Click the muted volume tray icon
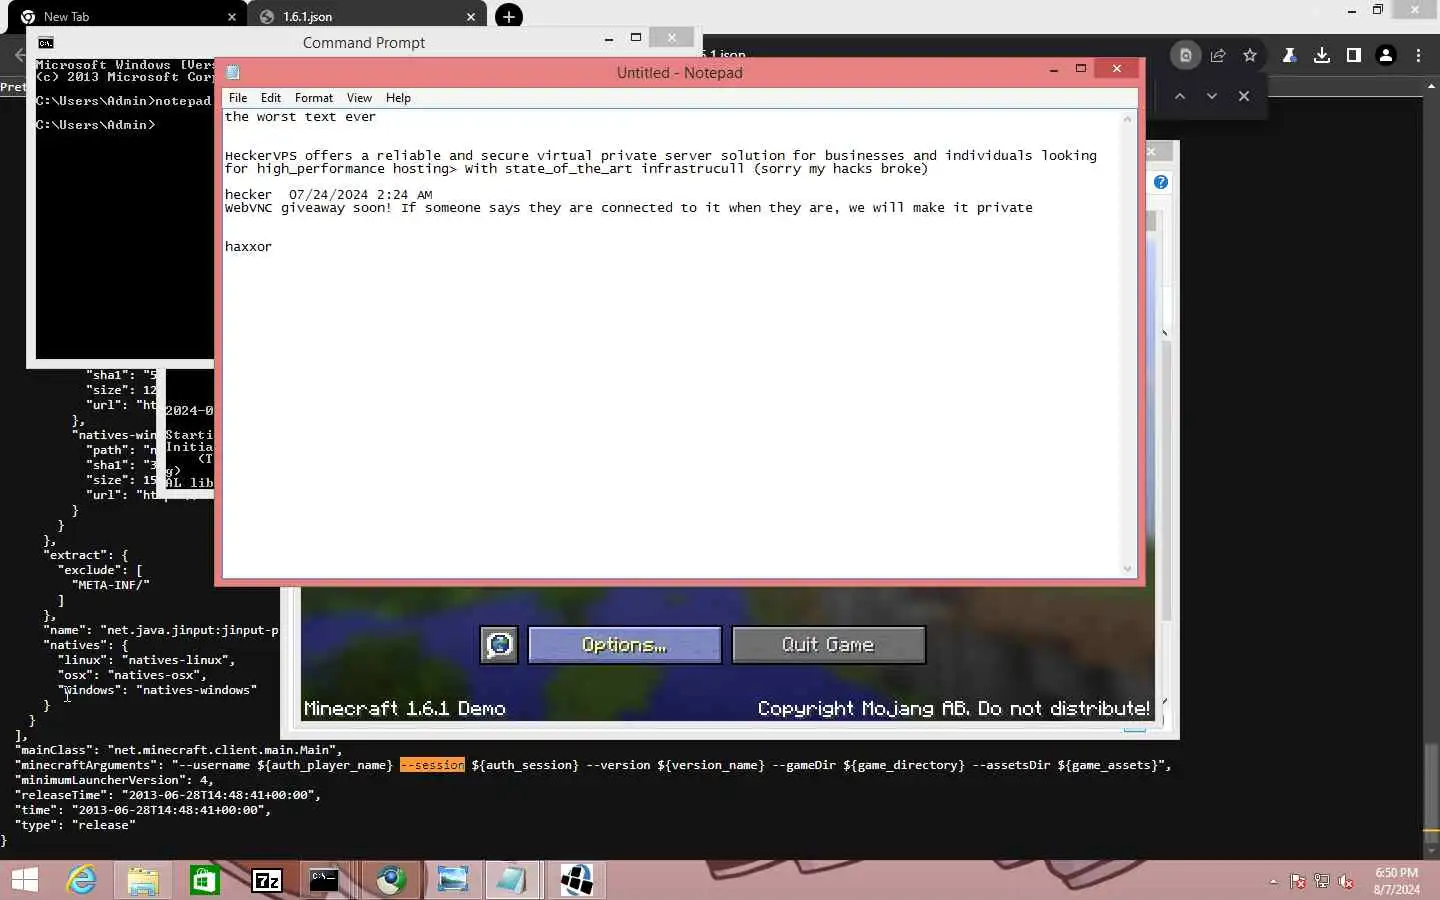1440x900 pixels. [x=1346, y=882]
